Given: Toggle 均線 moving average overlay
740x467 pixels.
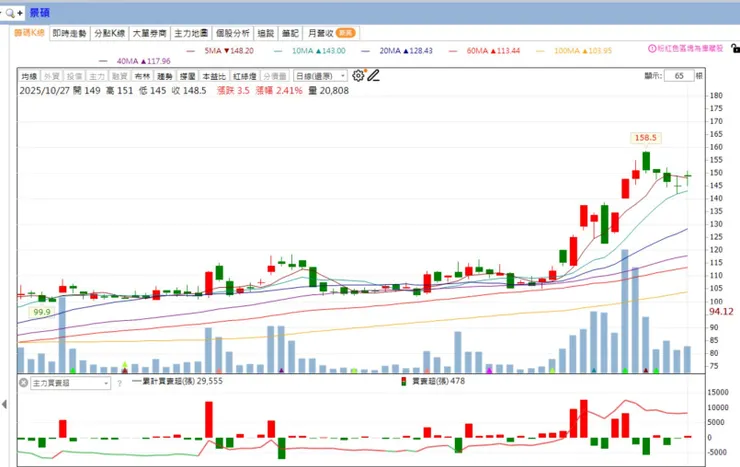Looking at the screenshot, I should pyautogui.click(x=29, y=76).
